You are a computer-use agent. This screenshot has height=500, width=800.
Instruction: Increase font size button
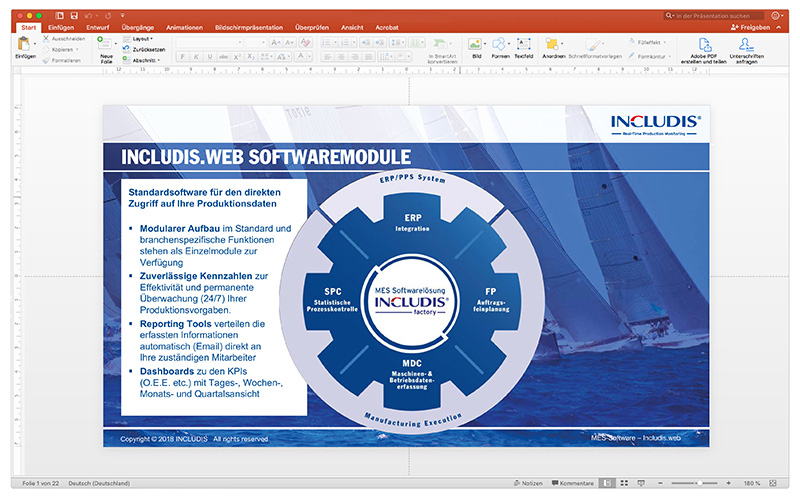[x=276, y=43]
